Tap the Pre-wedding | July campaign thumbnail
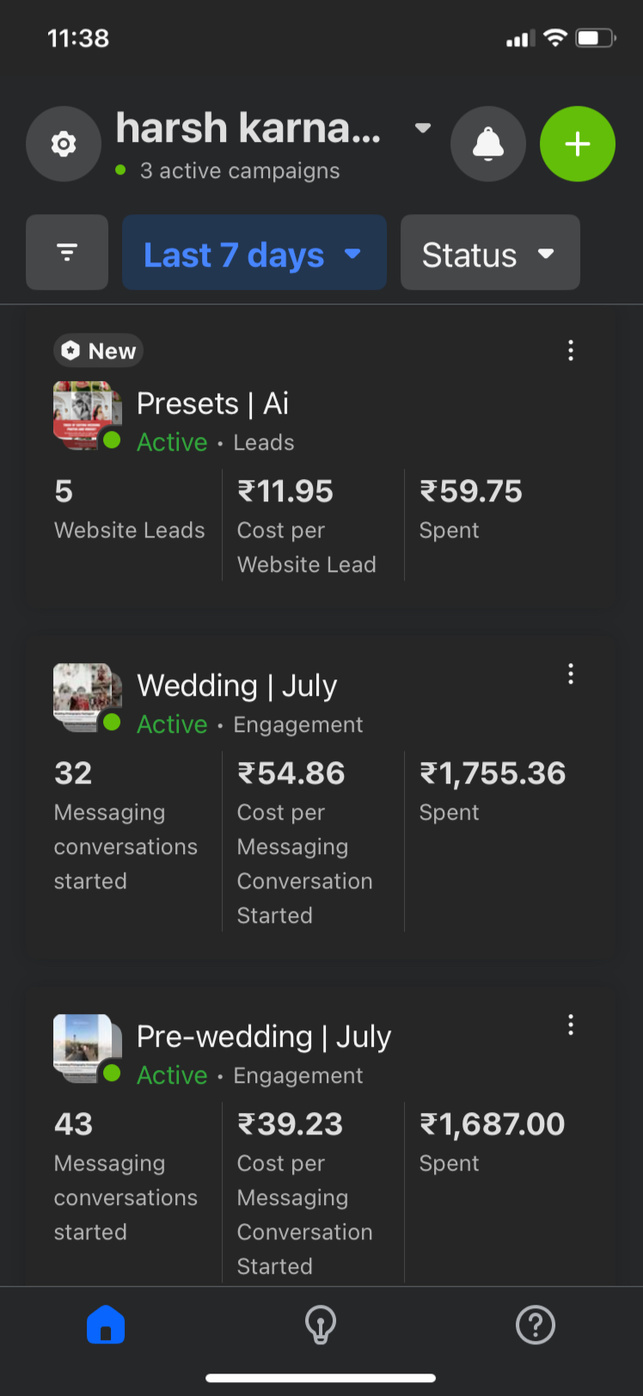Image resolution: width=643 pixels, height=1396 pixels. click(86, 1047)
